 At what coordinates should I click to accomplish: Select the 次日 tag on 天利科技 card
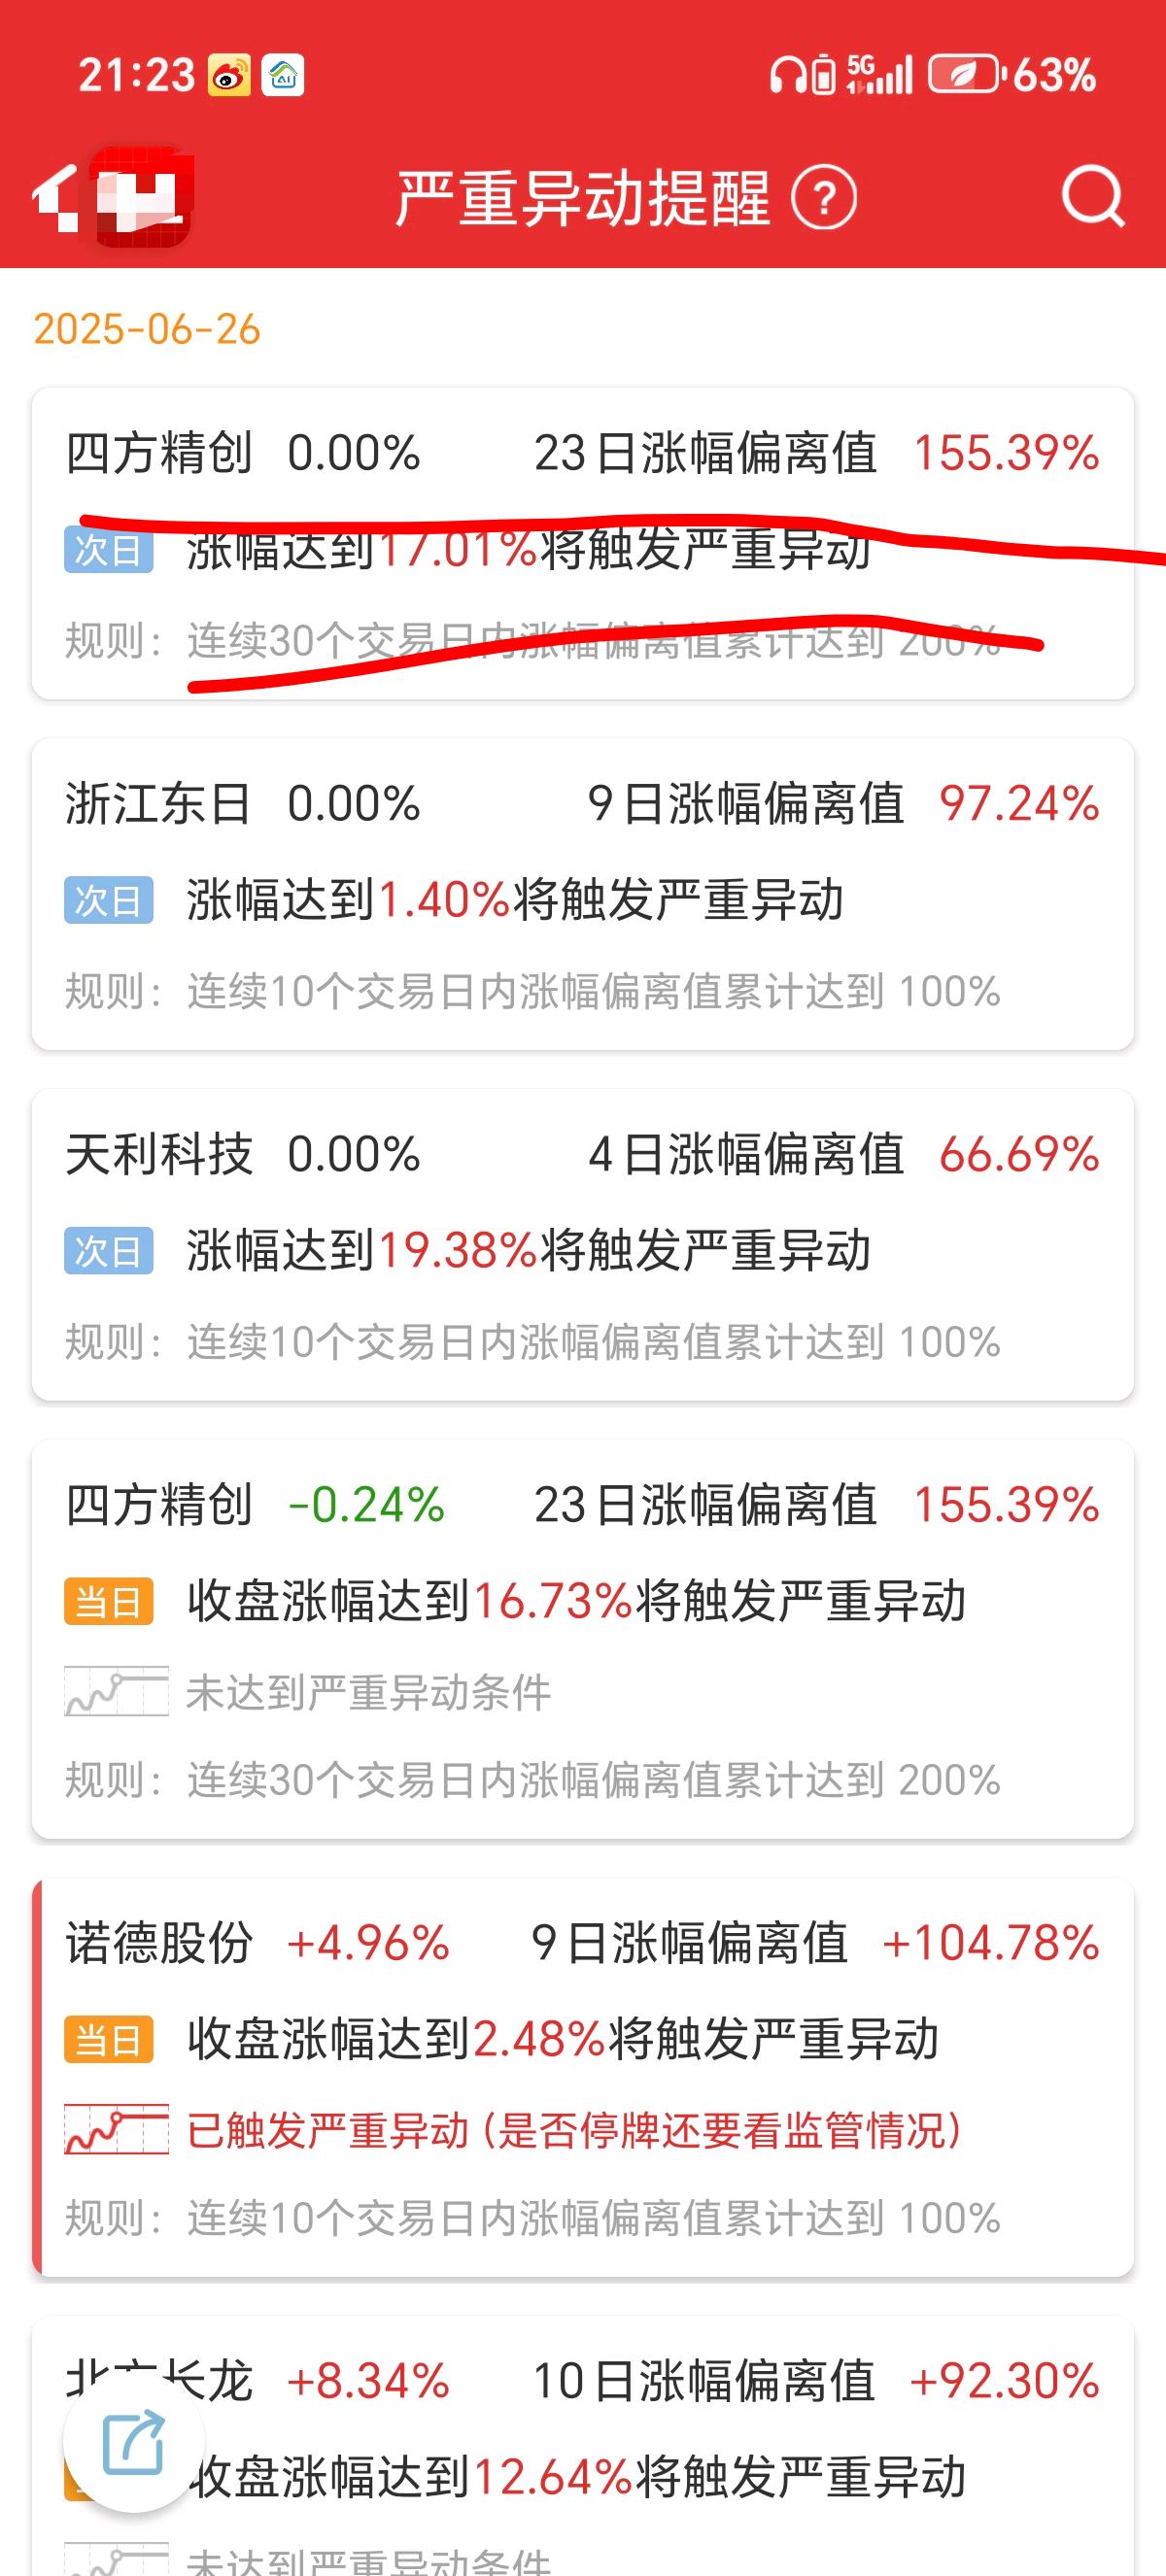coord(109,1250)
